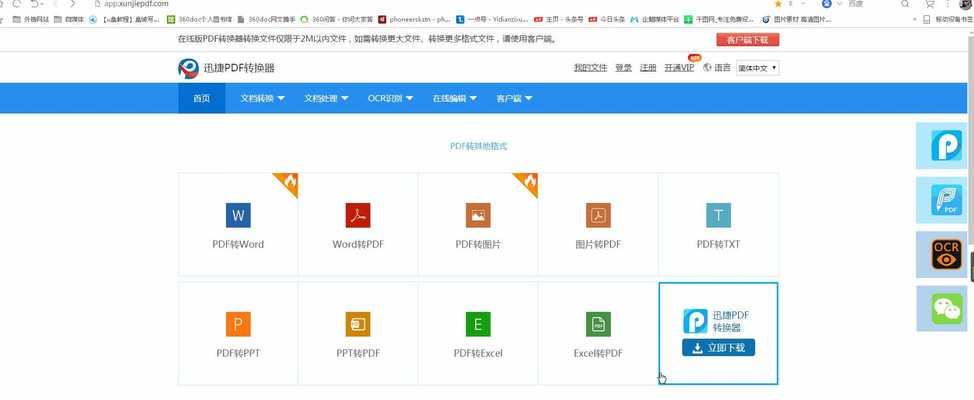The height and width of the screenshot is (400, 974).
Task: Click the 开通VIP link
Action: [x=679, y=68]
